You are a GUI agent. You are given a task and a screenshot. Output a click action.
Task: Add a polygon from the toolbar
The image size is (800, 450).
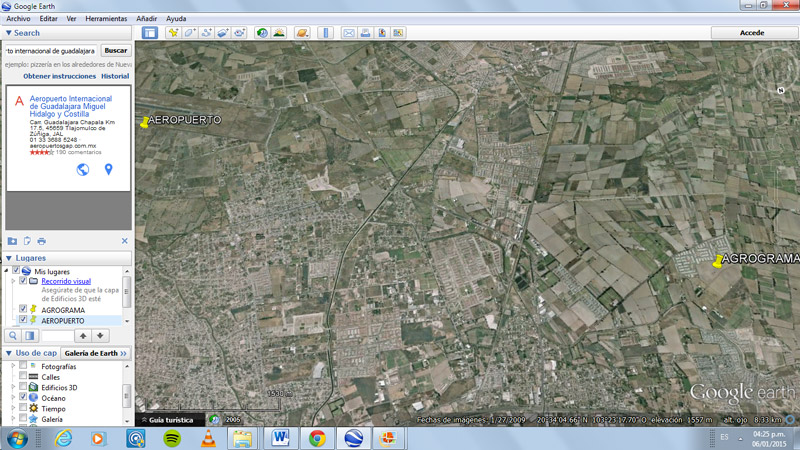[x=190, y=33]
